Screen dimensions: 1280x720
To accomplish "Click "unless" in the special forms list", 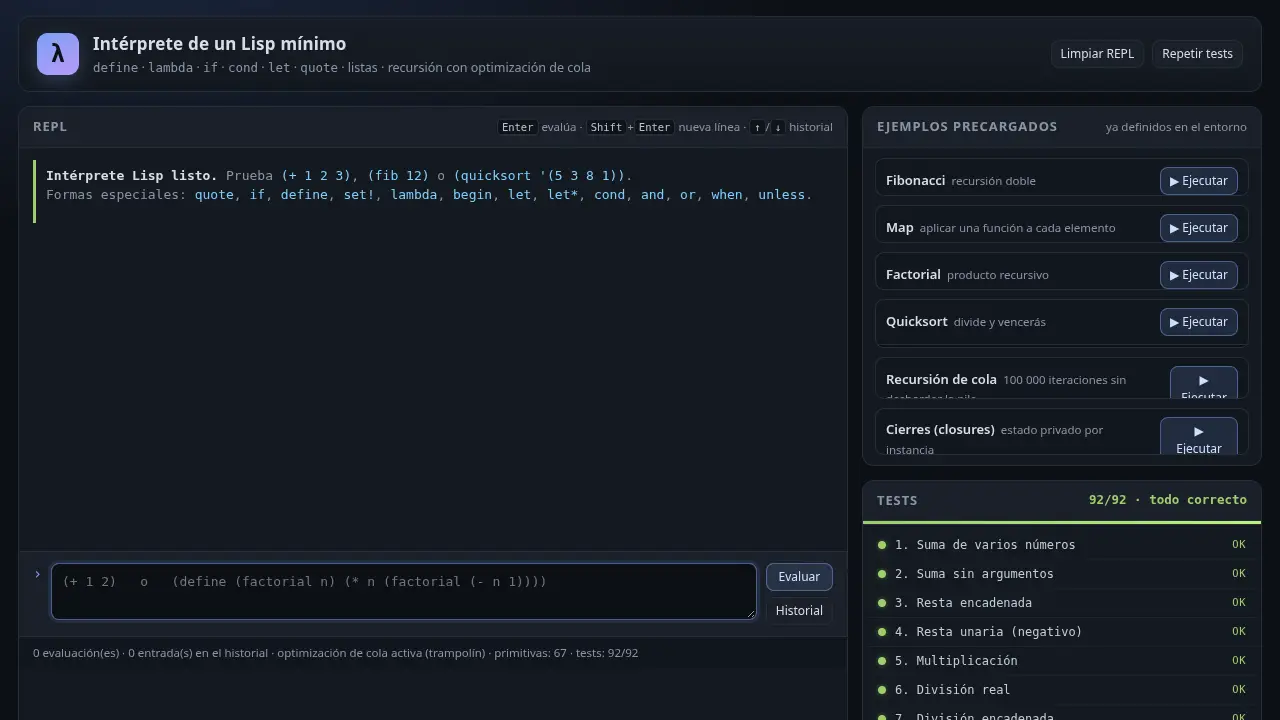I will (781, 195).
